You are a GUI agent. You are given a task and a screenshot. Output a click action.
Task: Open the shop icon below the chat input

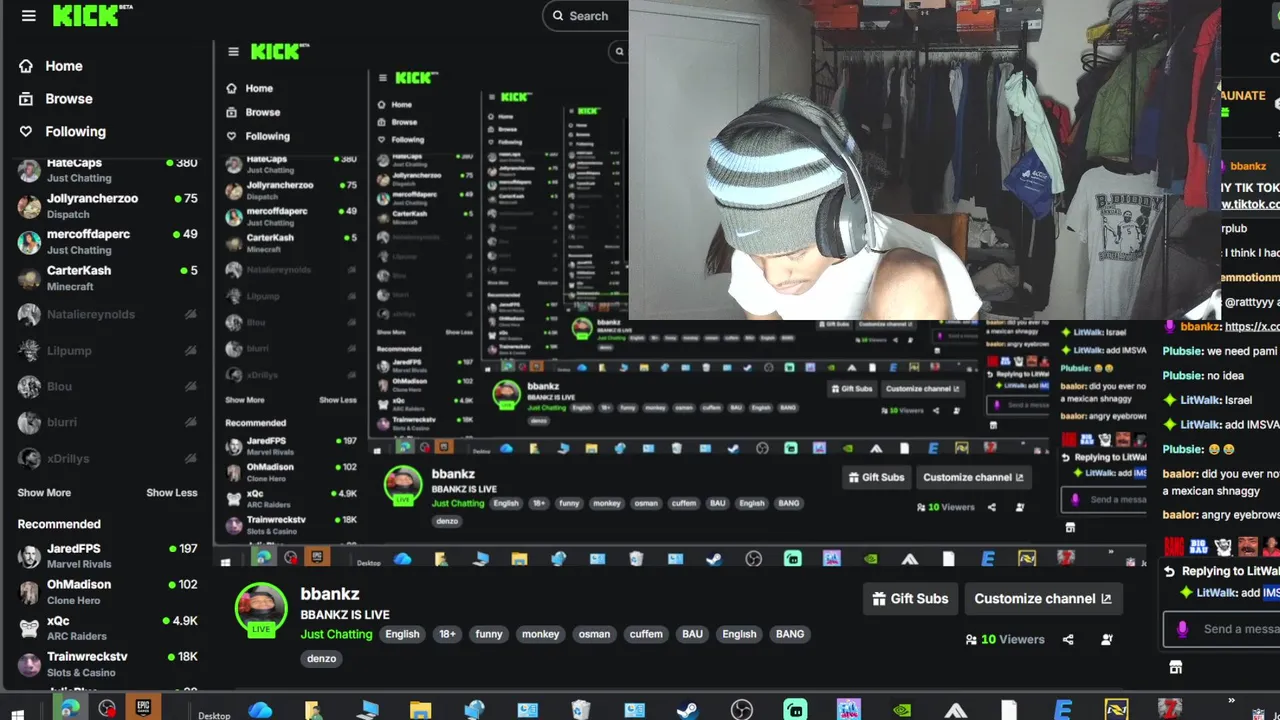1176,667
